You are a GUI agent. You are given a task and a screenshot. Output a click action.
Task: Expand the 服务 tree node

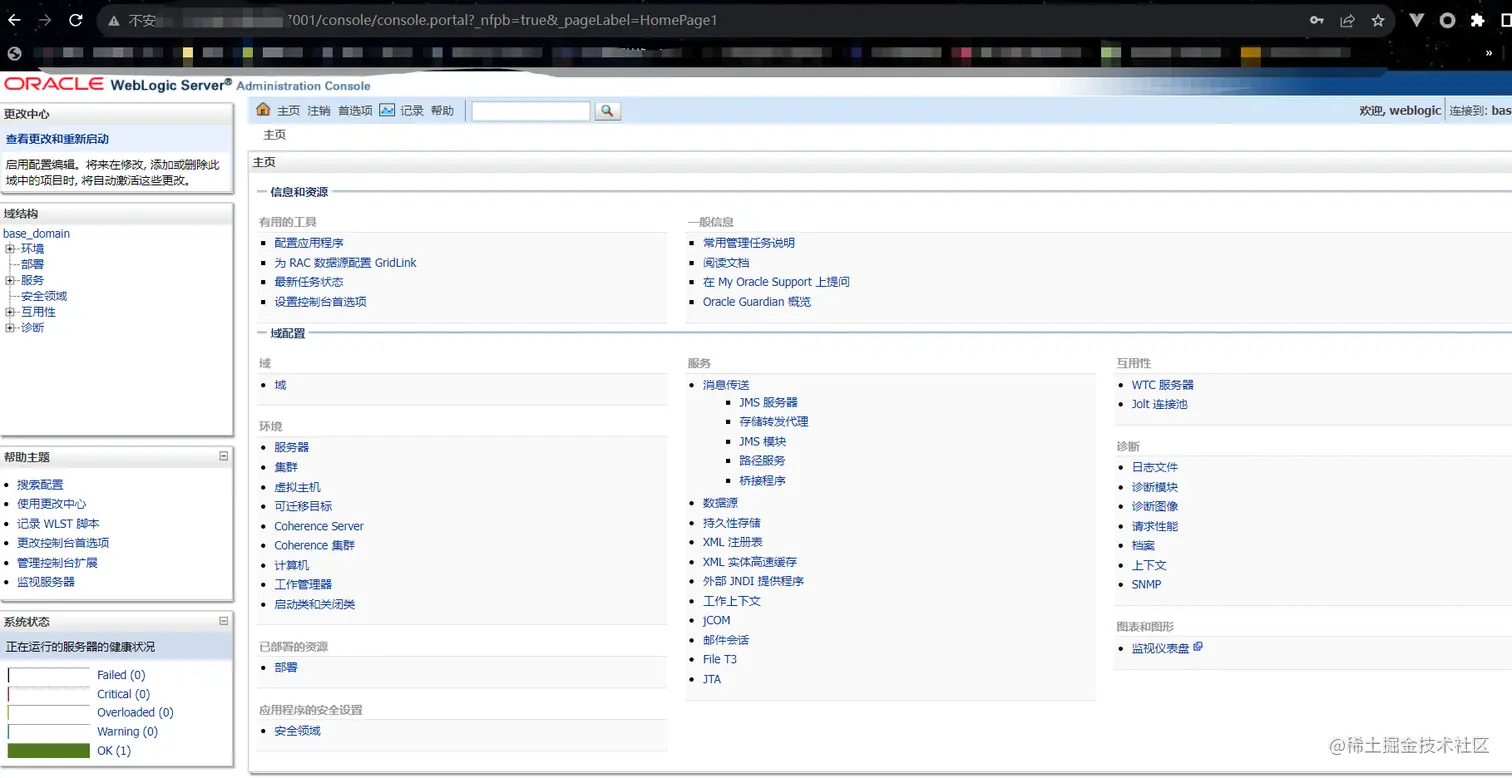[x=10, y=281]
